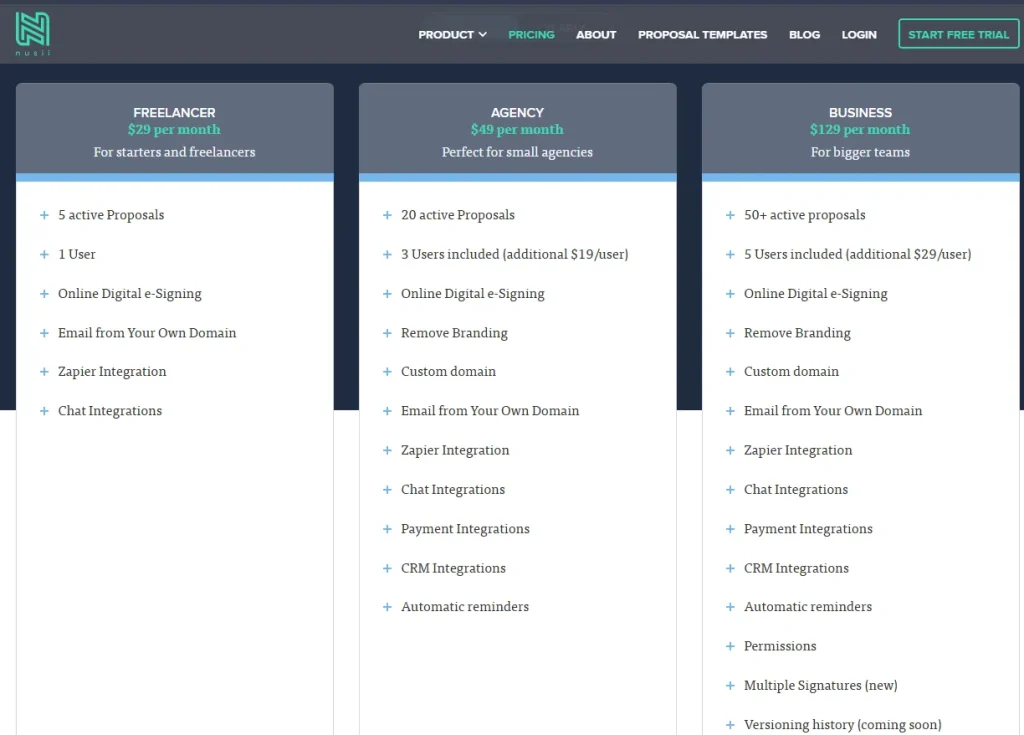Expand the Product dropdown menu
Viewport: 1024px width, 735px height.
click(452, 35)
